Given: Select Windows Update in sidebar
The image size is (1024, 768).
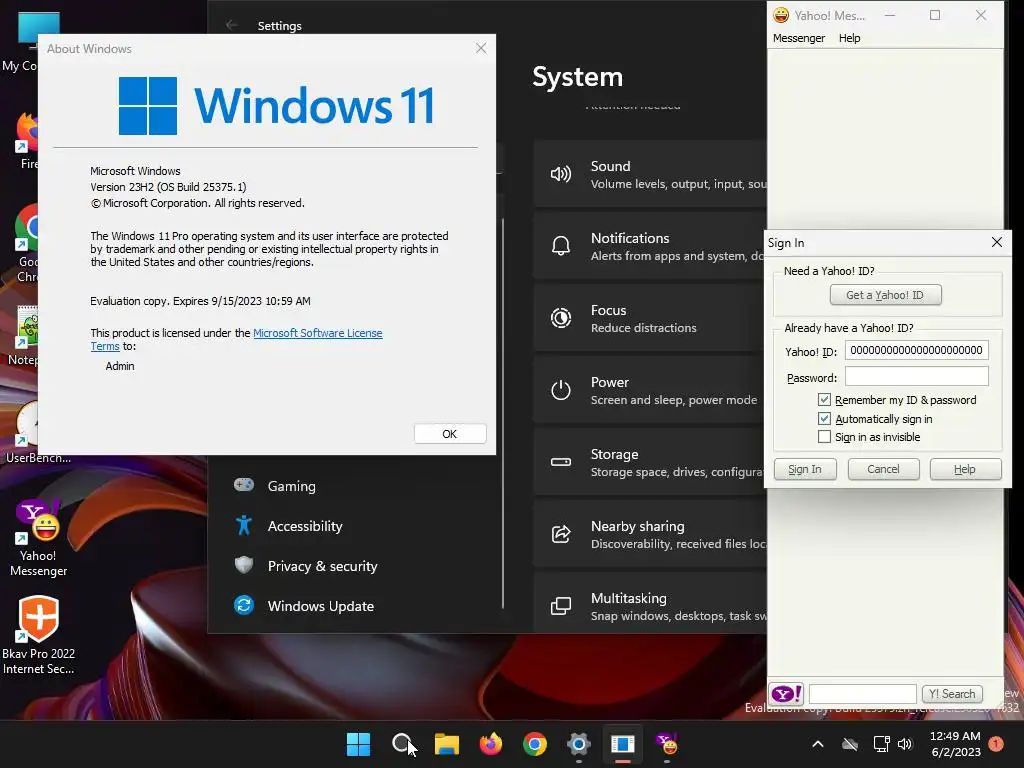Looking at the screenshot, I should pos(321,606).
